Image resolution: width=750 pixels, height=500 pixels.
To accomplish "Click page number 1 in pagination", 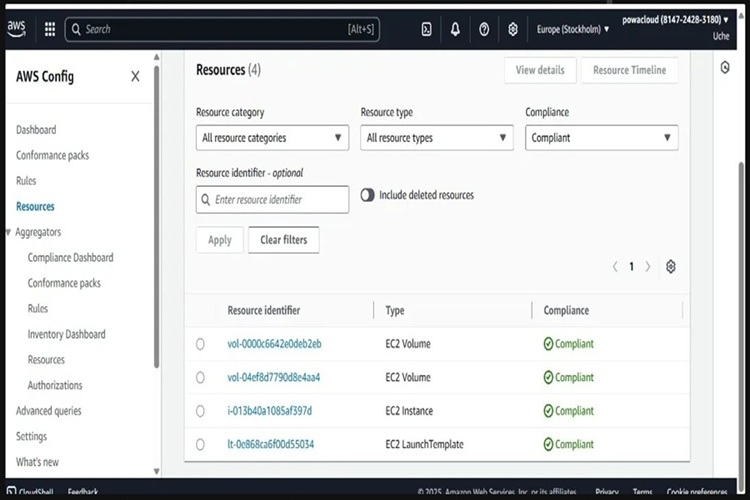I will [x=631, y=267].
